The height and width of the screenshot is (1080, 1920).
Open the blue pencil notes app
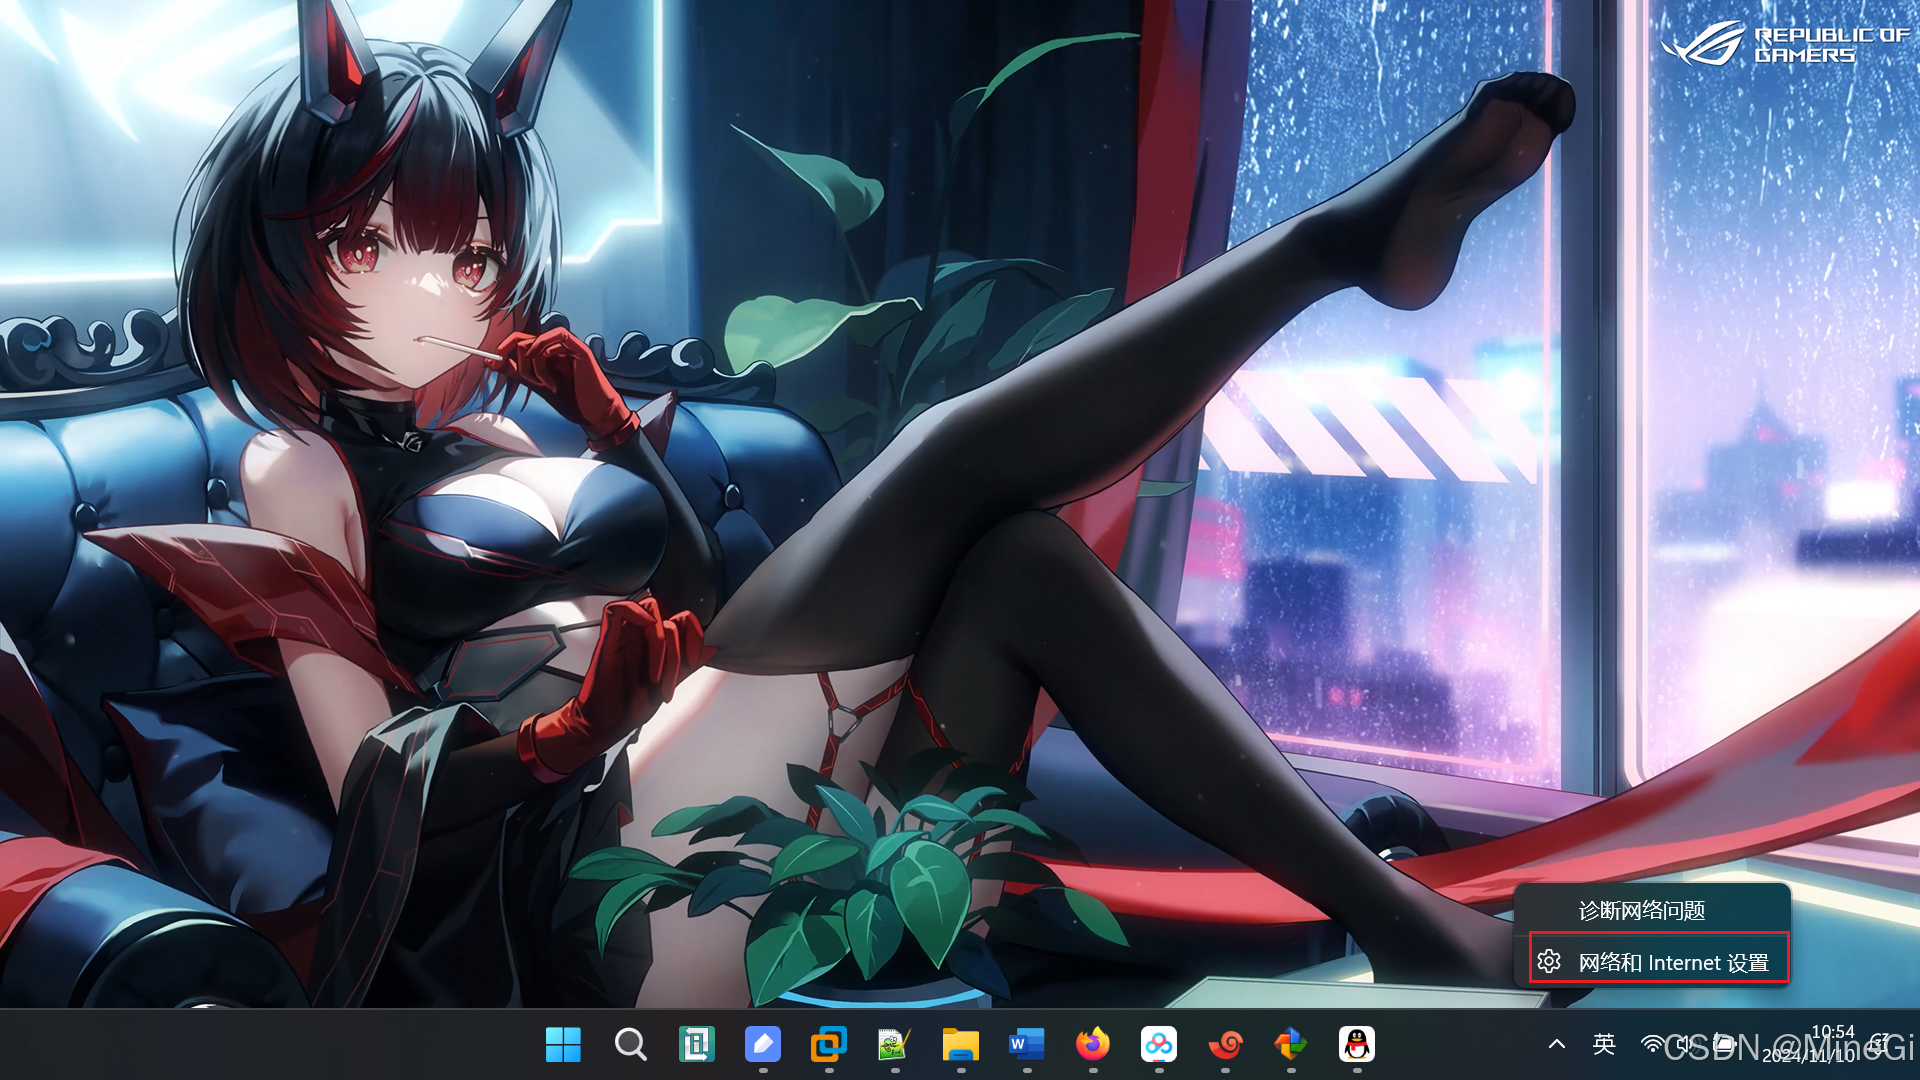tap(762, 1045)
